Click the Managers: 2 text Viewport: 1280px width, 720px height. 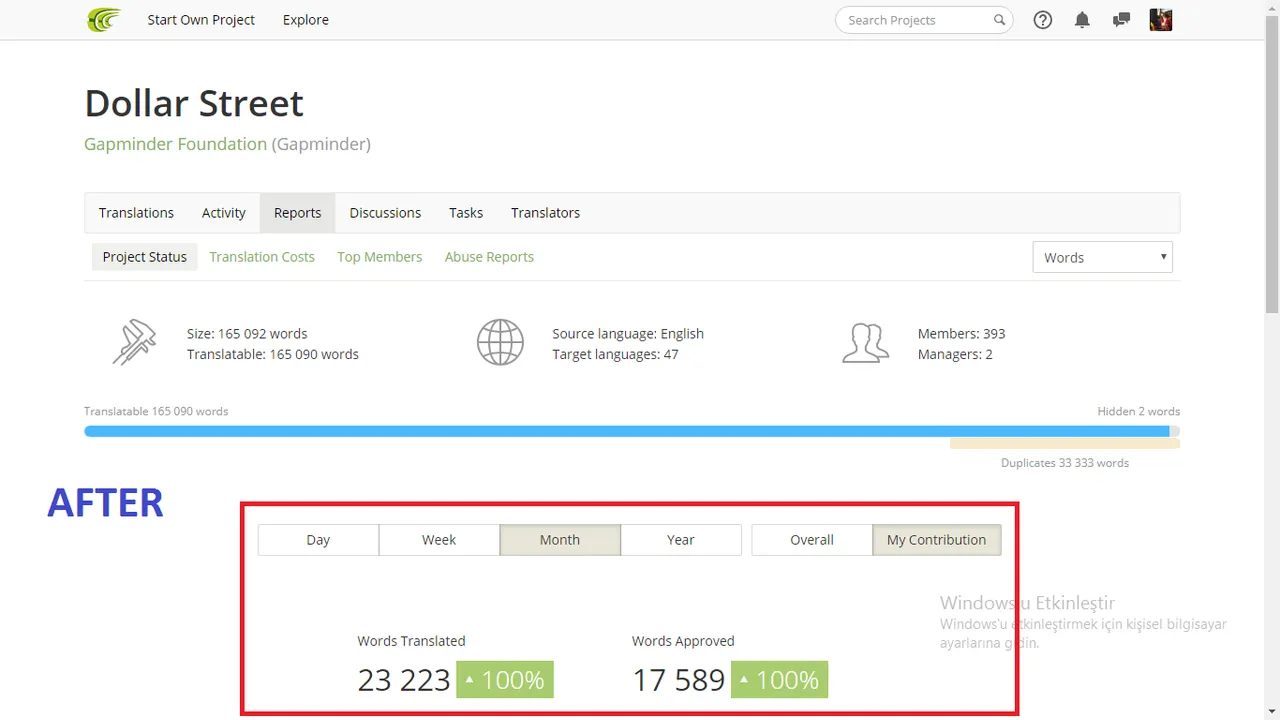[955, 355]
